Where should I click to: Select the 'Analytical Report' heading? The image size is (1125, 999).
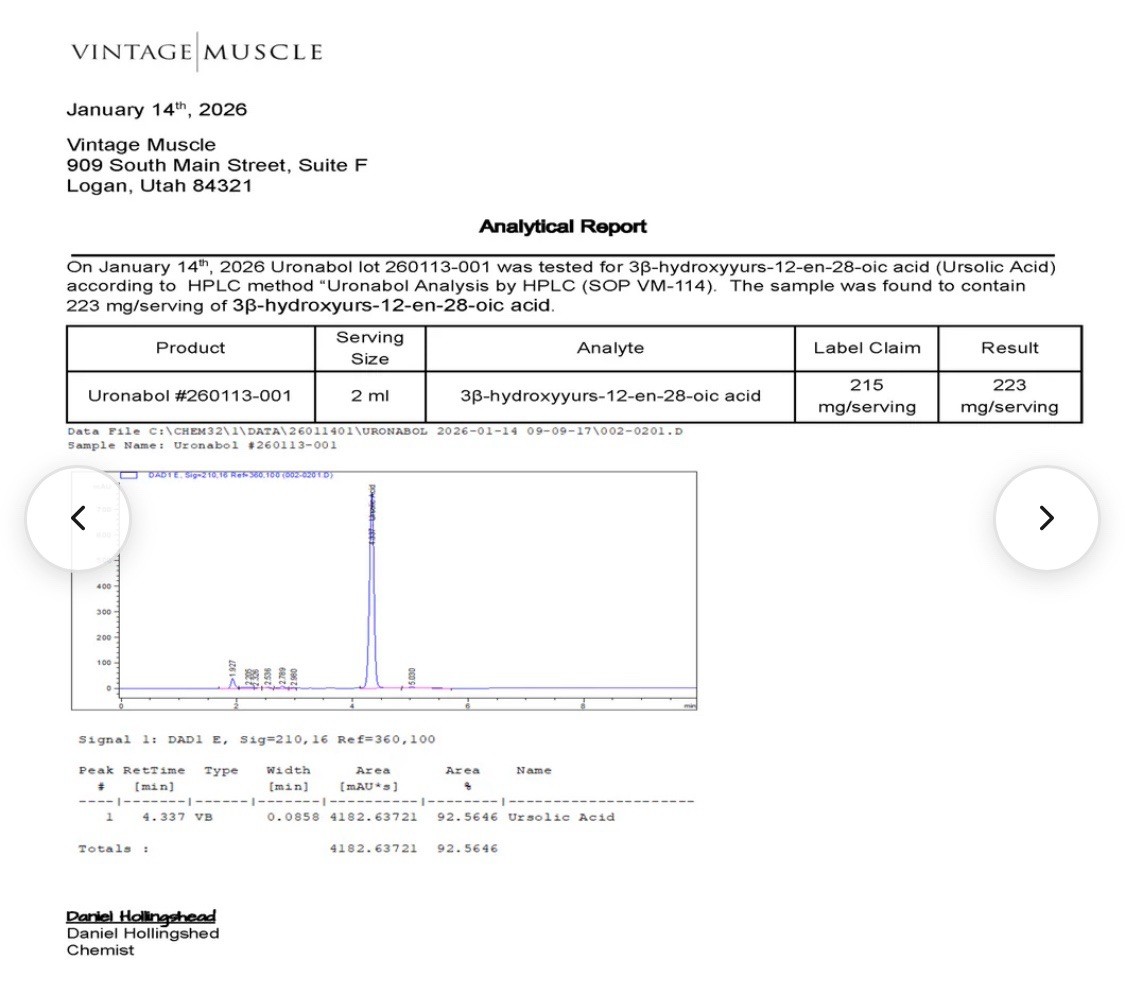(x=562, y=227)
